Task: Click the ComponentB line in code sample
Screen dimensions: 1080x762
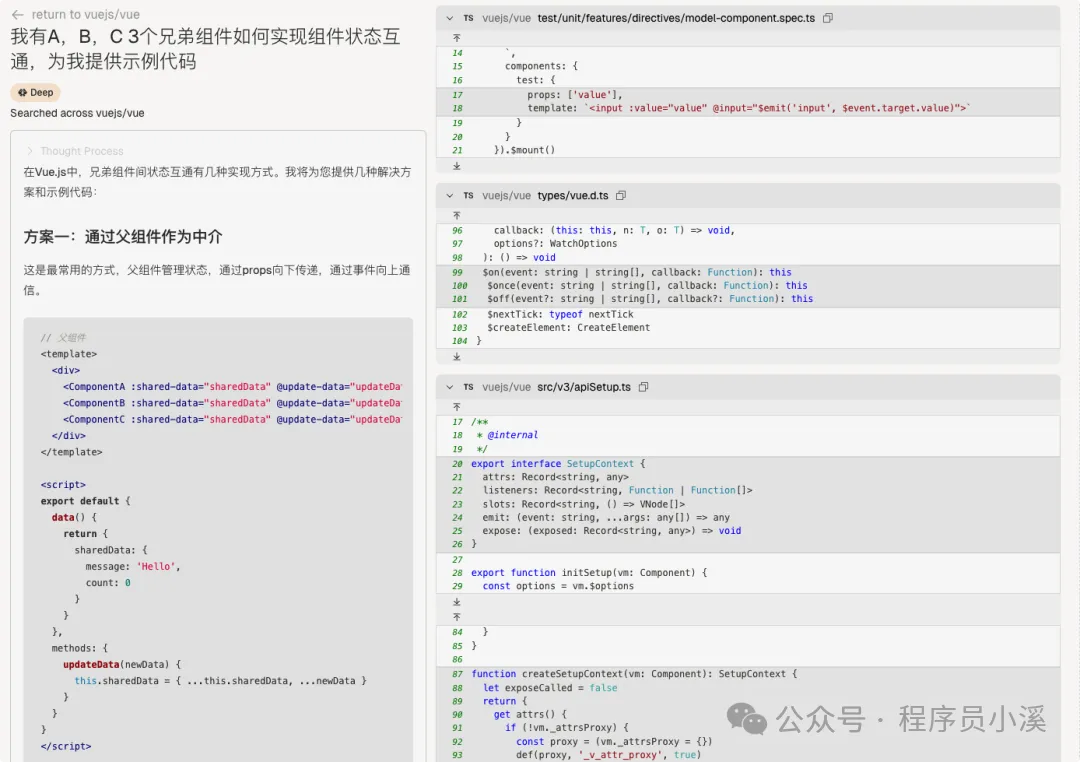Action: pyautogui.click(x=232, y=403)
